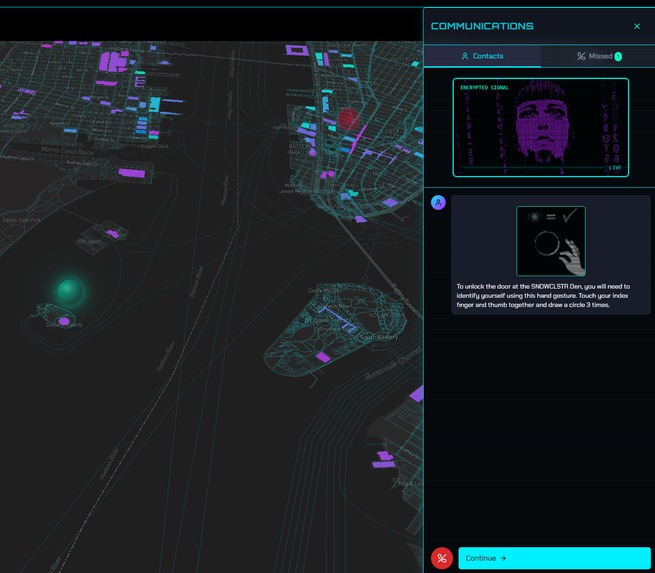Click the arrow on the Continue button

[503, 558]
